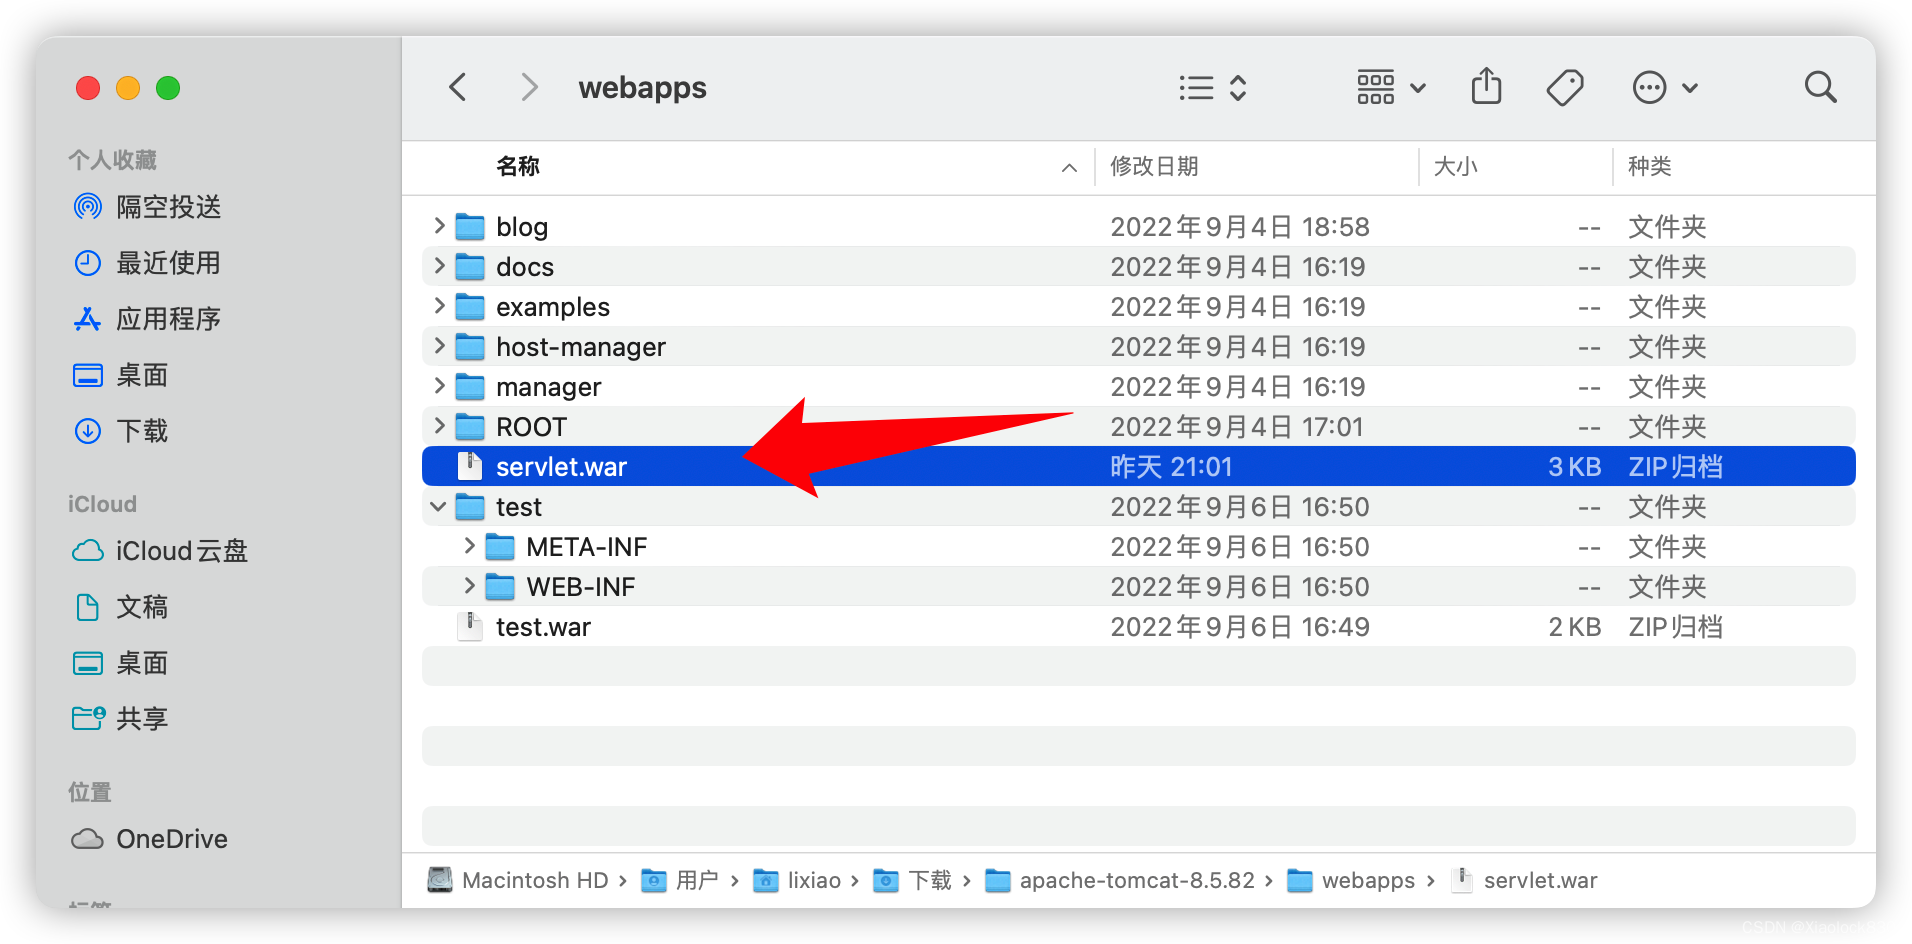
Task: Switch list view mode in toolbar
Action: [x=1212, y=88]
